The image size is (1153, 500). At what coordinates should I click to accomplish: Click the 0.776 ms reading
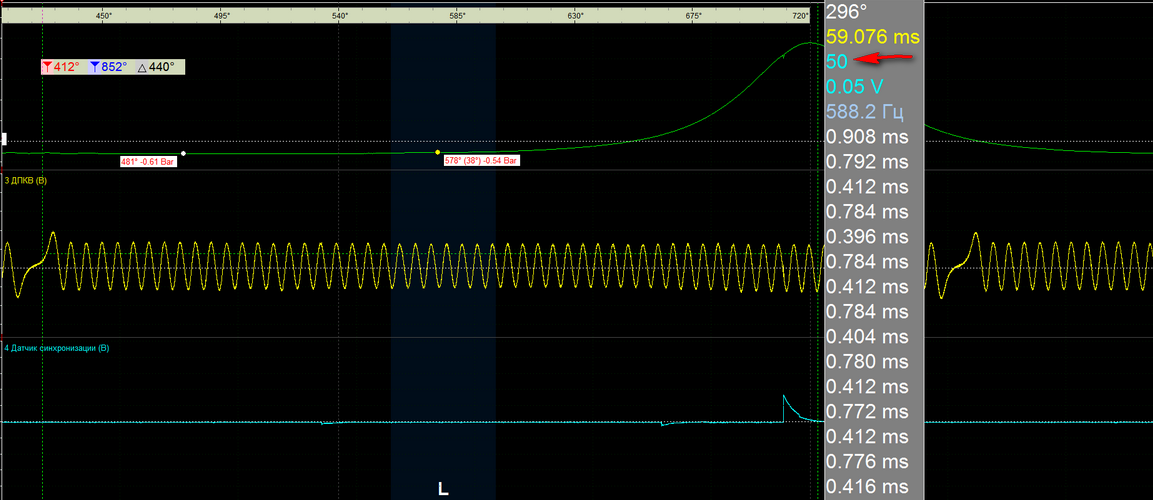click(x=867, y=462)
